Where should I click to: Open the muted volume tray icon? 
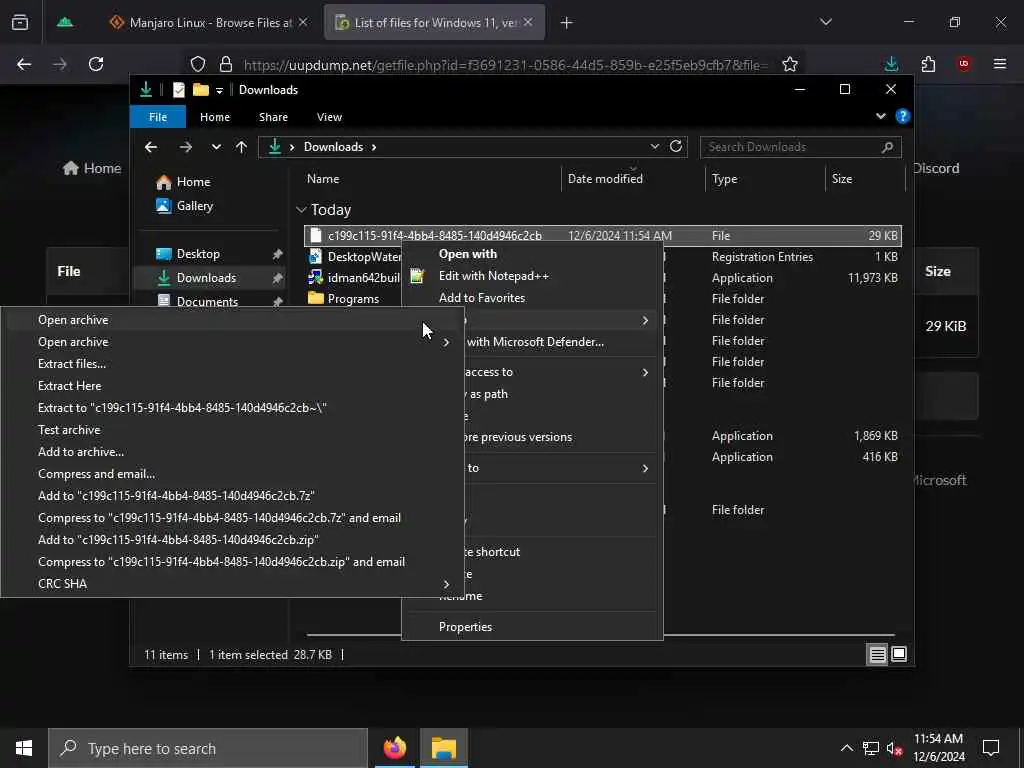point(895,748)
